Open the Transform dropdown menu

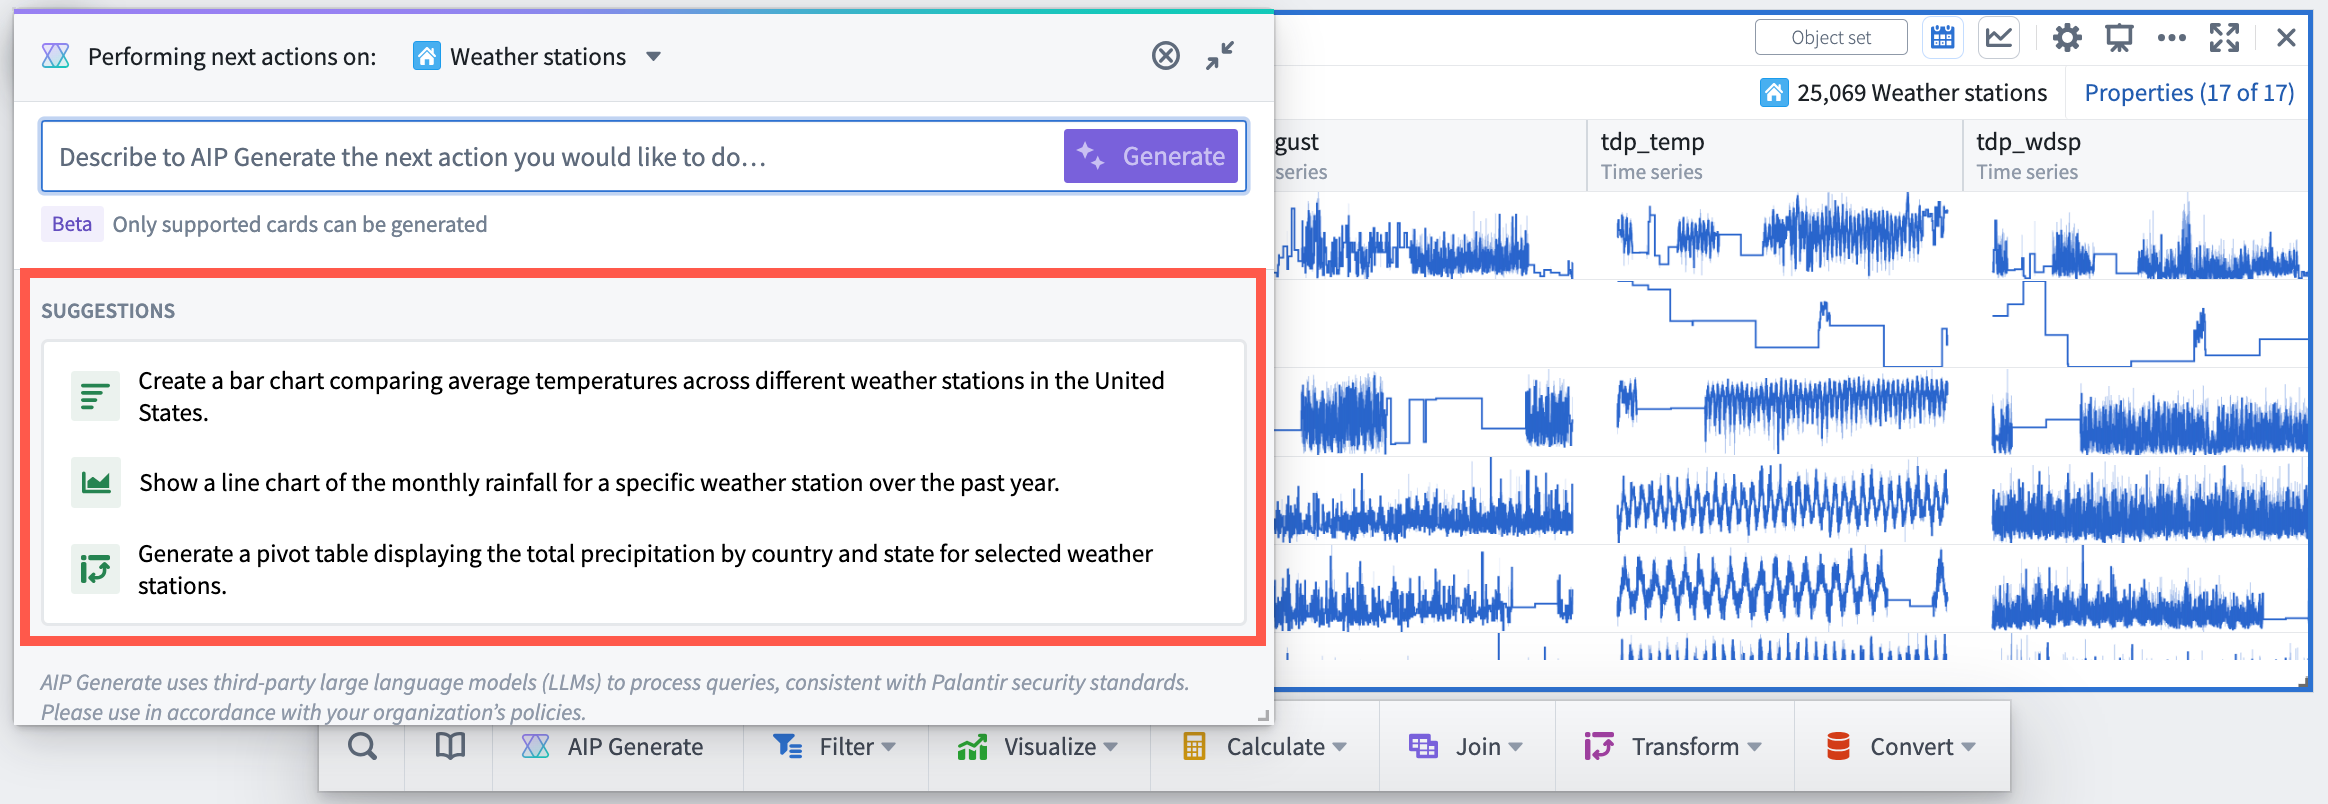1673,746
